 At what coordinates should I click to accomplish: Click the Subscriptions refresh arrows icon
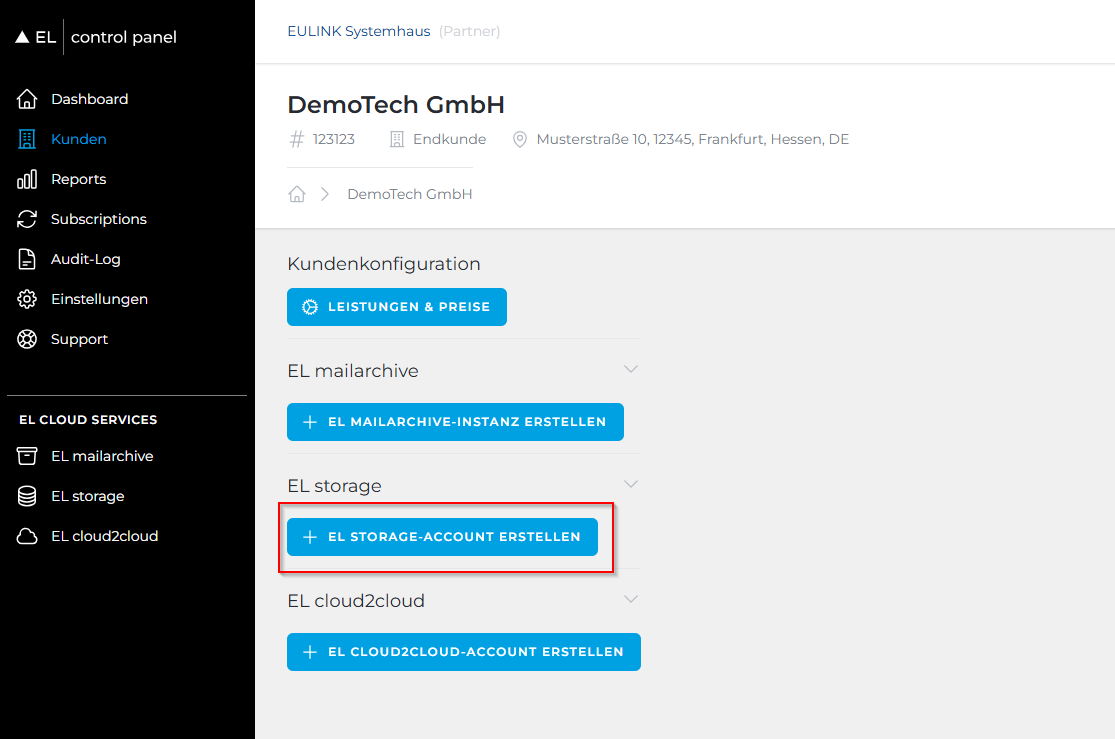[x=27, y=219]
